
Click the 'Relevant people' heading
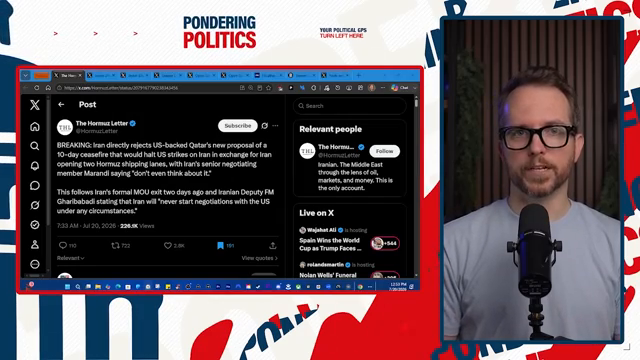pyautogui.click(x=331, y=129)
